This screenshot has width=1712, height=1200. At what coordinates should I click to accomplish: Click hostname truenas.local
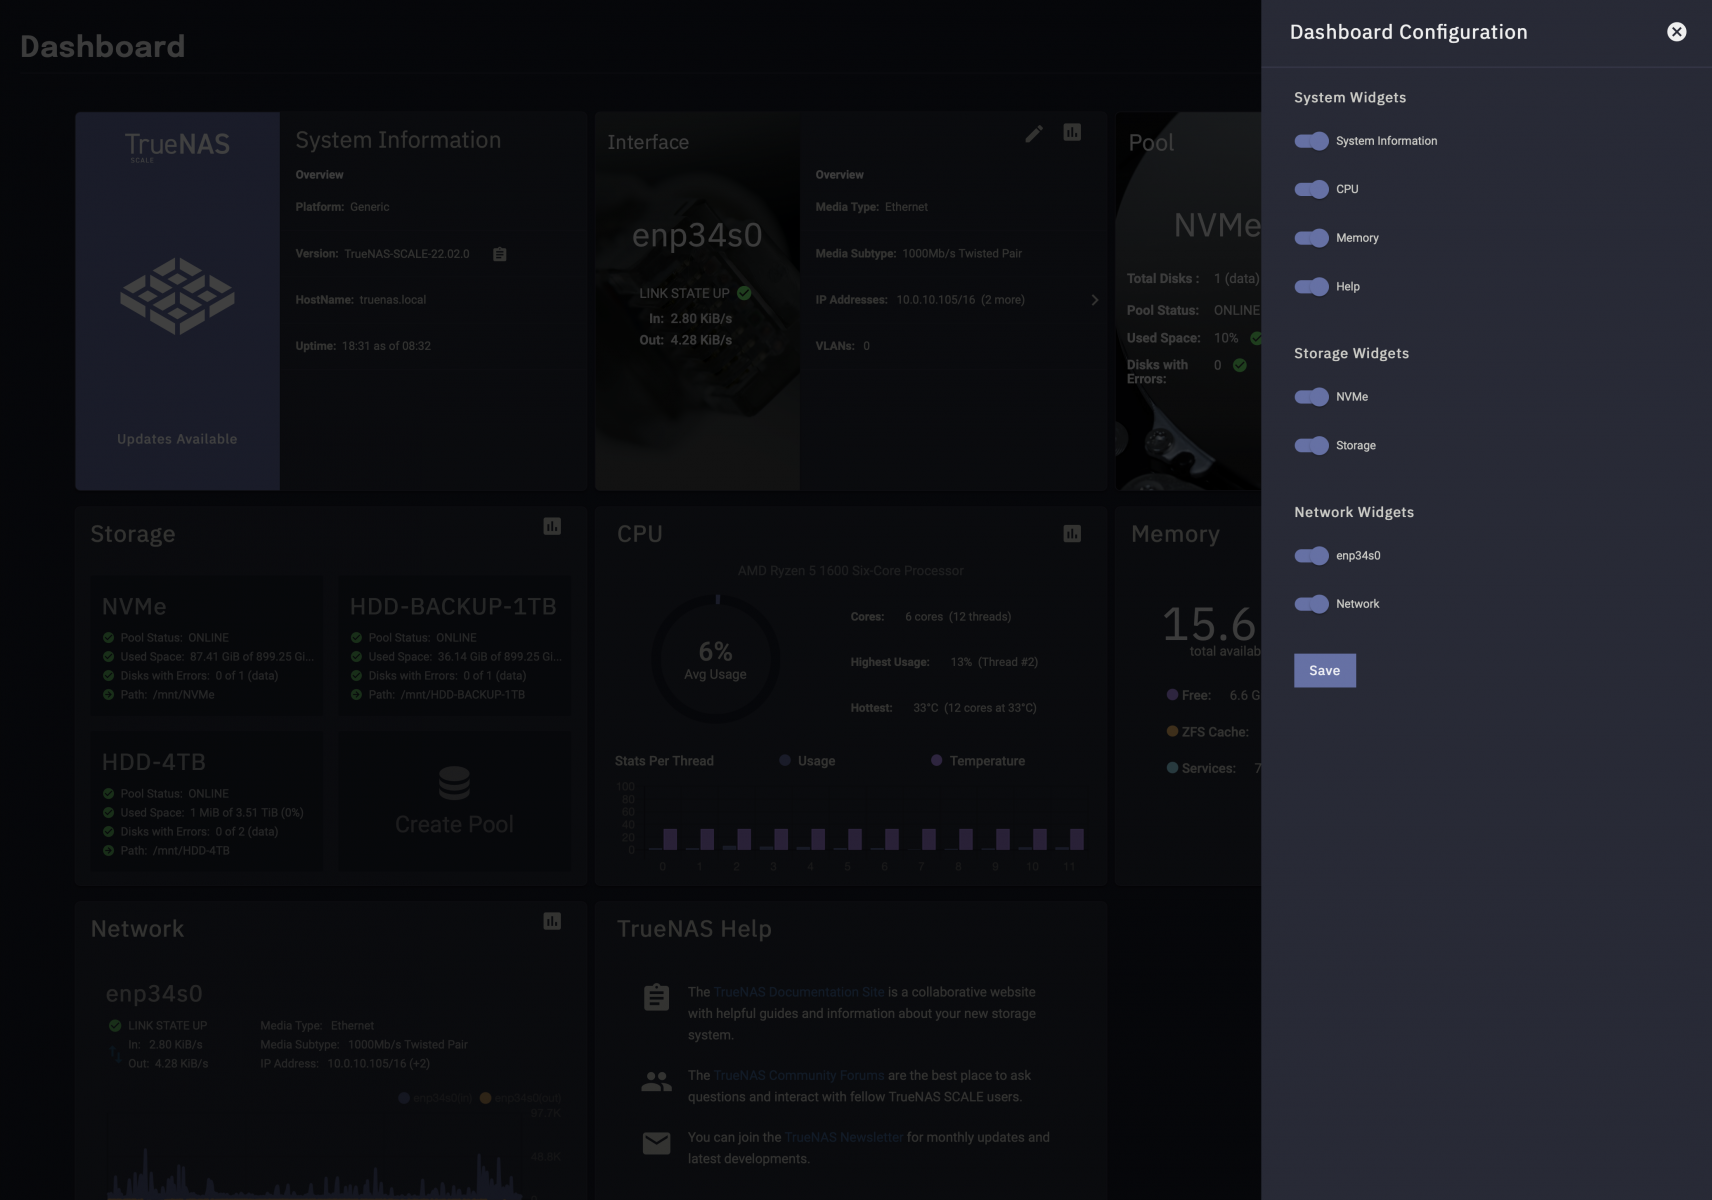pos(393,300)
